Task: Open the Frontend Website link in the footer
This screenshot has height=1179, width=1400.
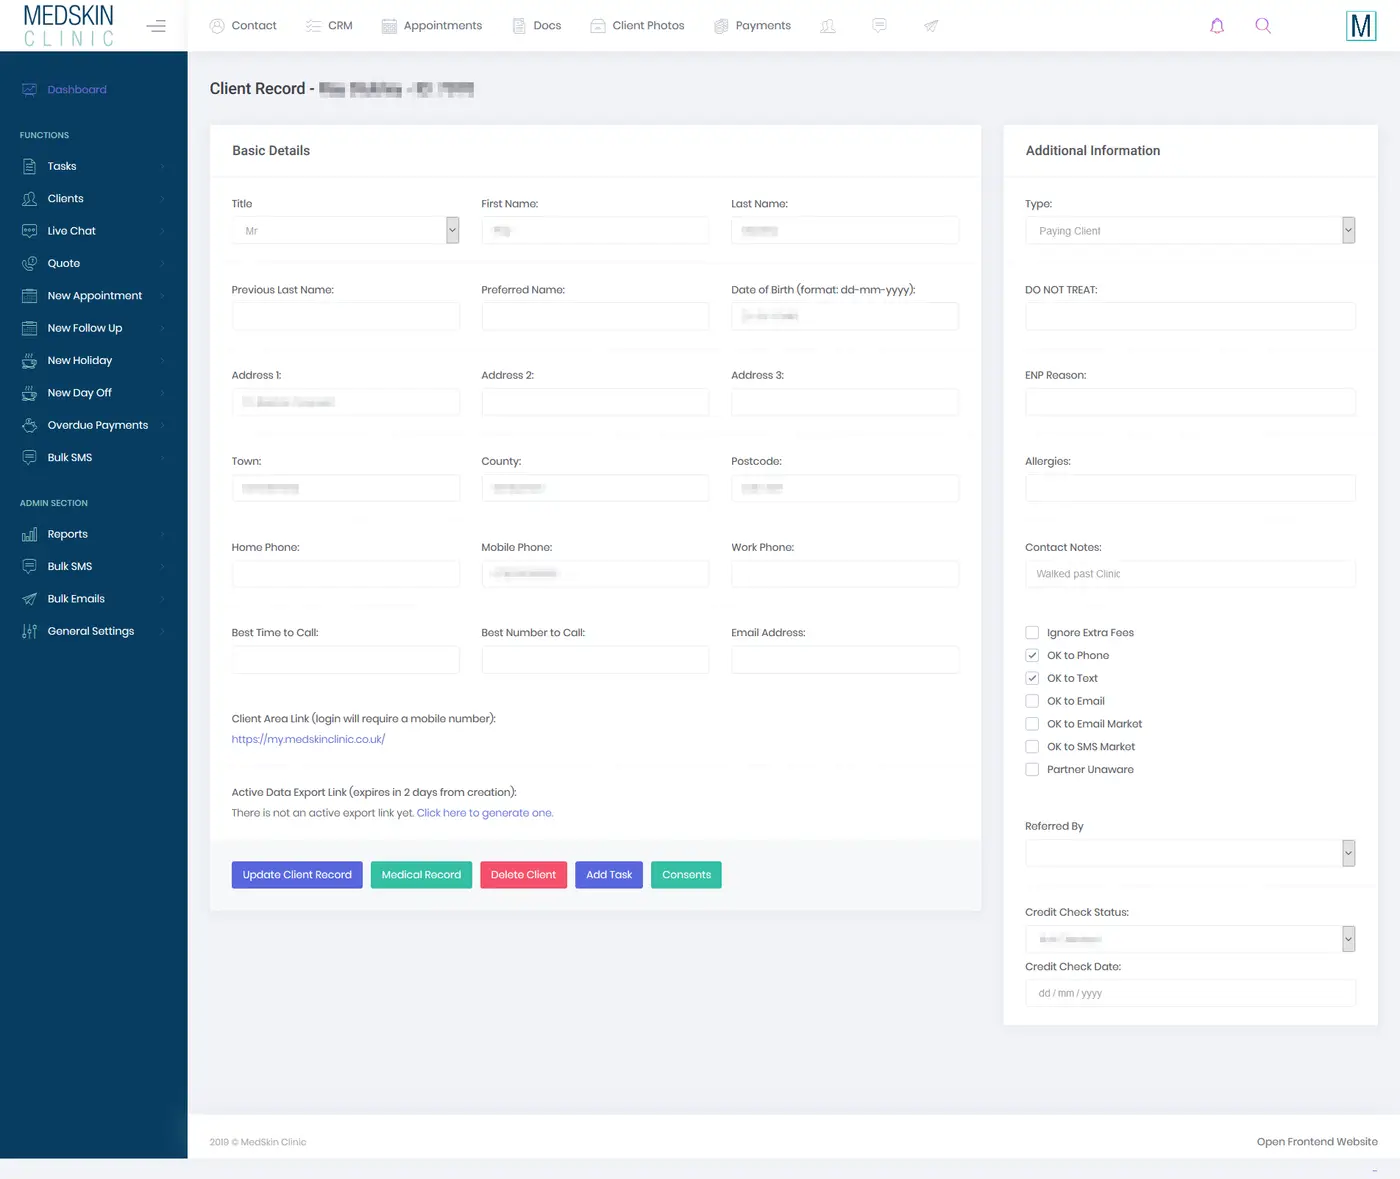Action: tap(1317, 1142)
